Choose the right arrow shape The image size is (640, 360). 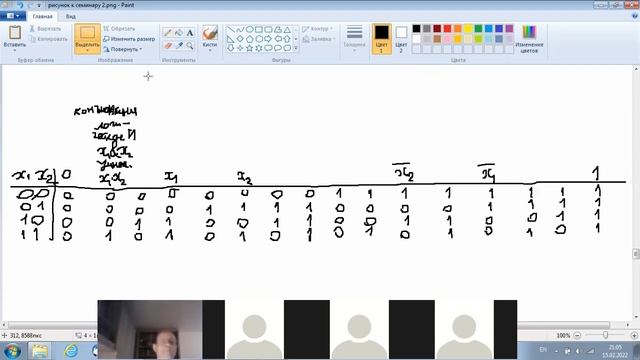(268, 39)
